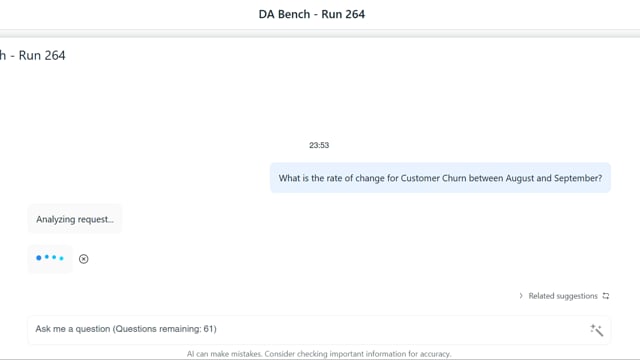Click the 23:53 timestamp above the message

(x=319, y=145)
